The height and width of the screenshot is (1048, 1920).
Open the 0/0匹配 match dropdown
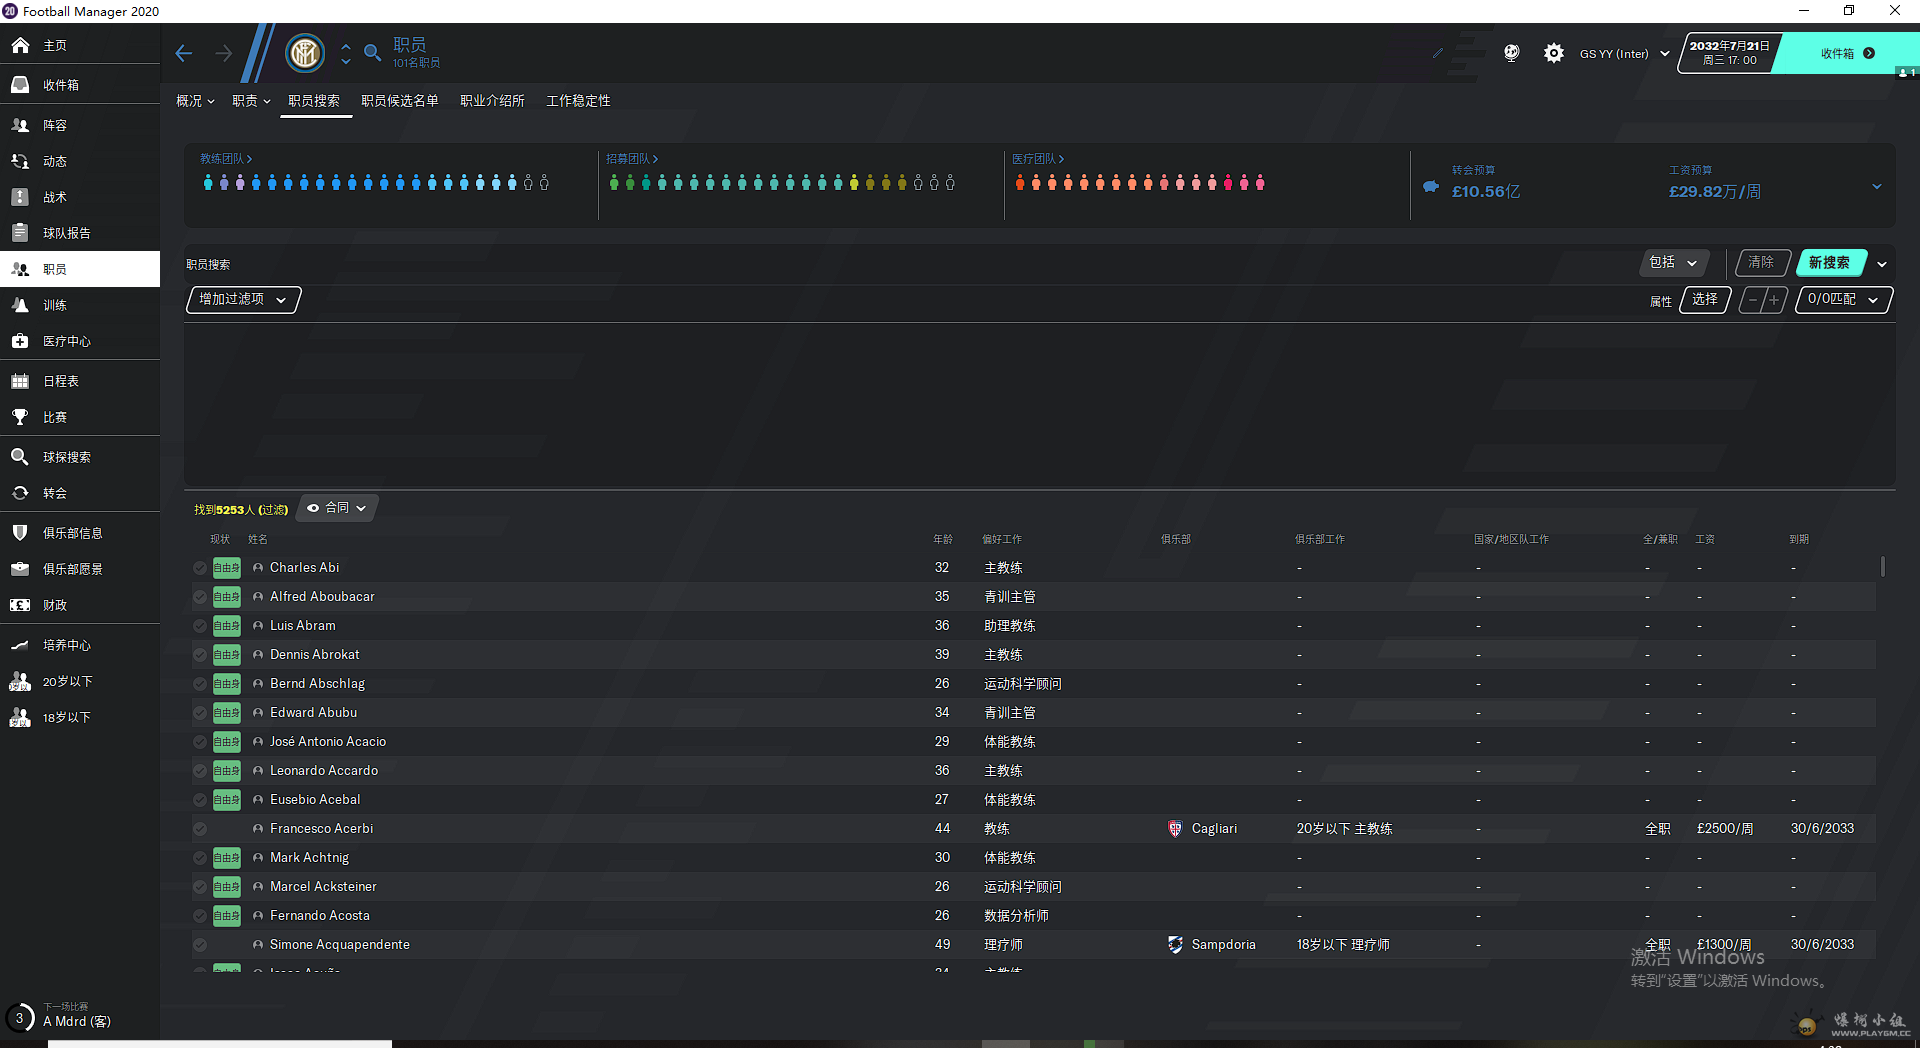tap(1843, 299)
